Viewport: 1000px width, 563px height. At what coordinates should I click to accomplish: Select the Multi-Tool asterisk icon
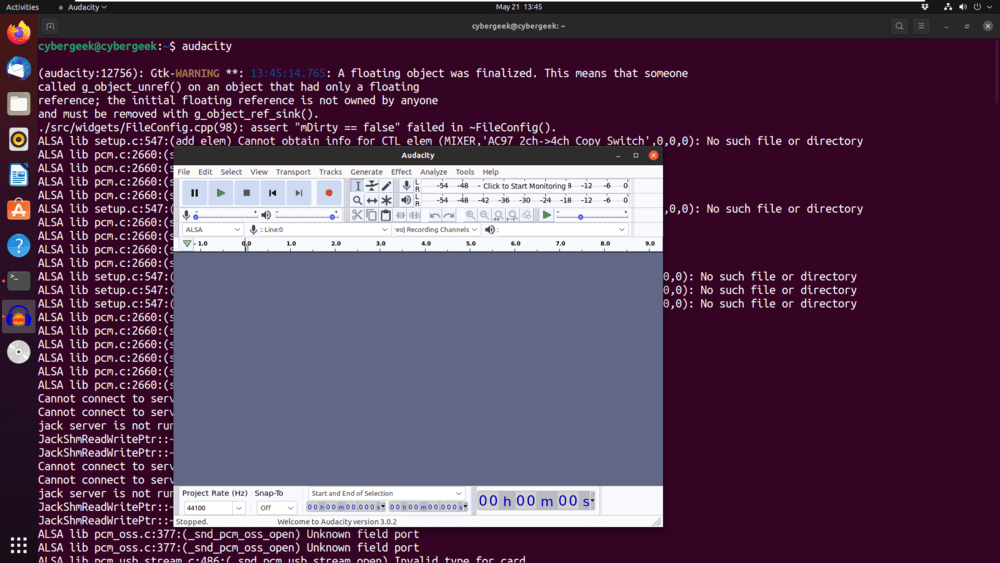click(x=386, y=200)
